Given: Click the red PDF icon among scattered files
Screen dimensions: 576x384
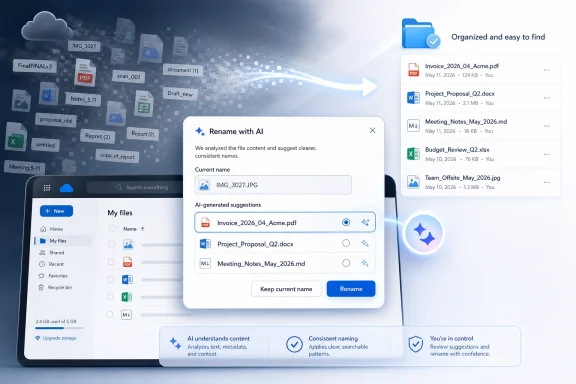Looking at the screenshot, I should coord(85,72).
